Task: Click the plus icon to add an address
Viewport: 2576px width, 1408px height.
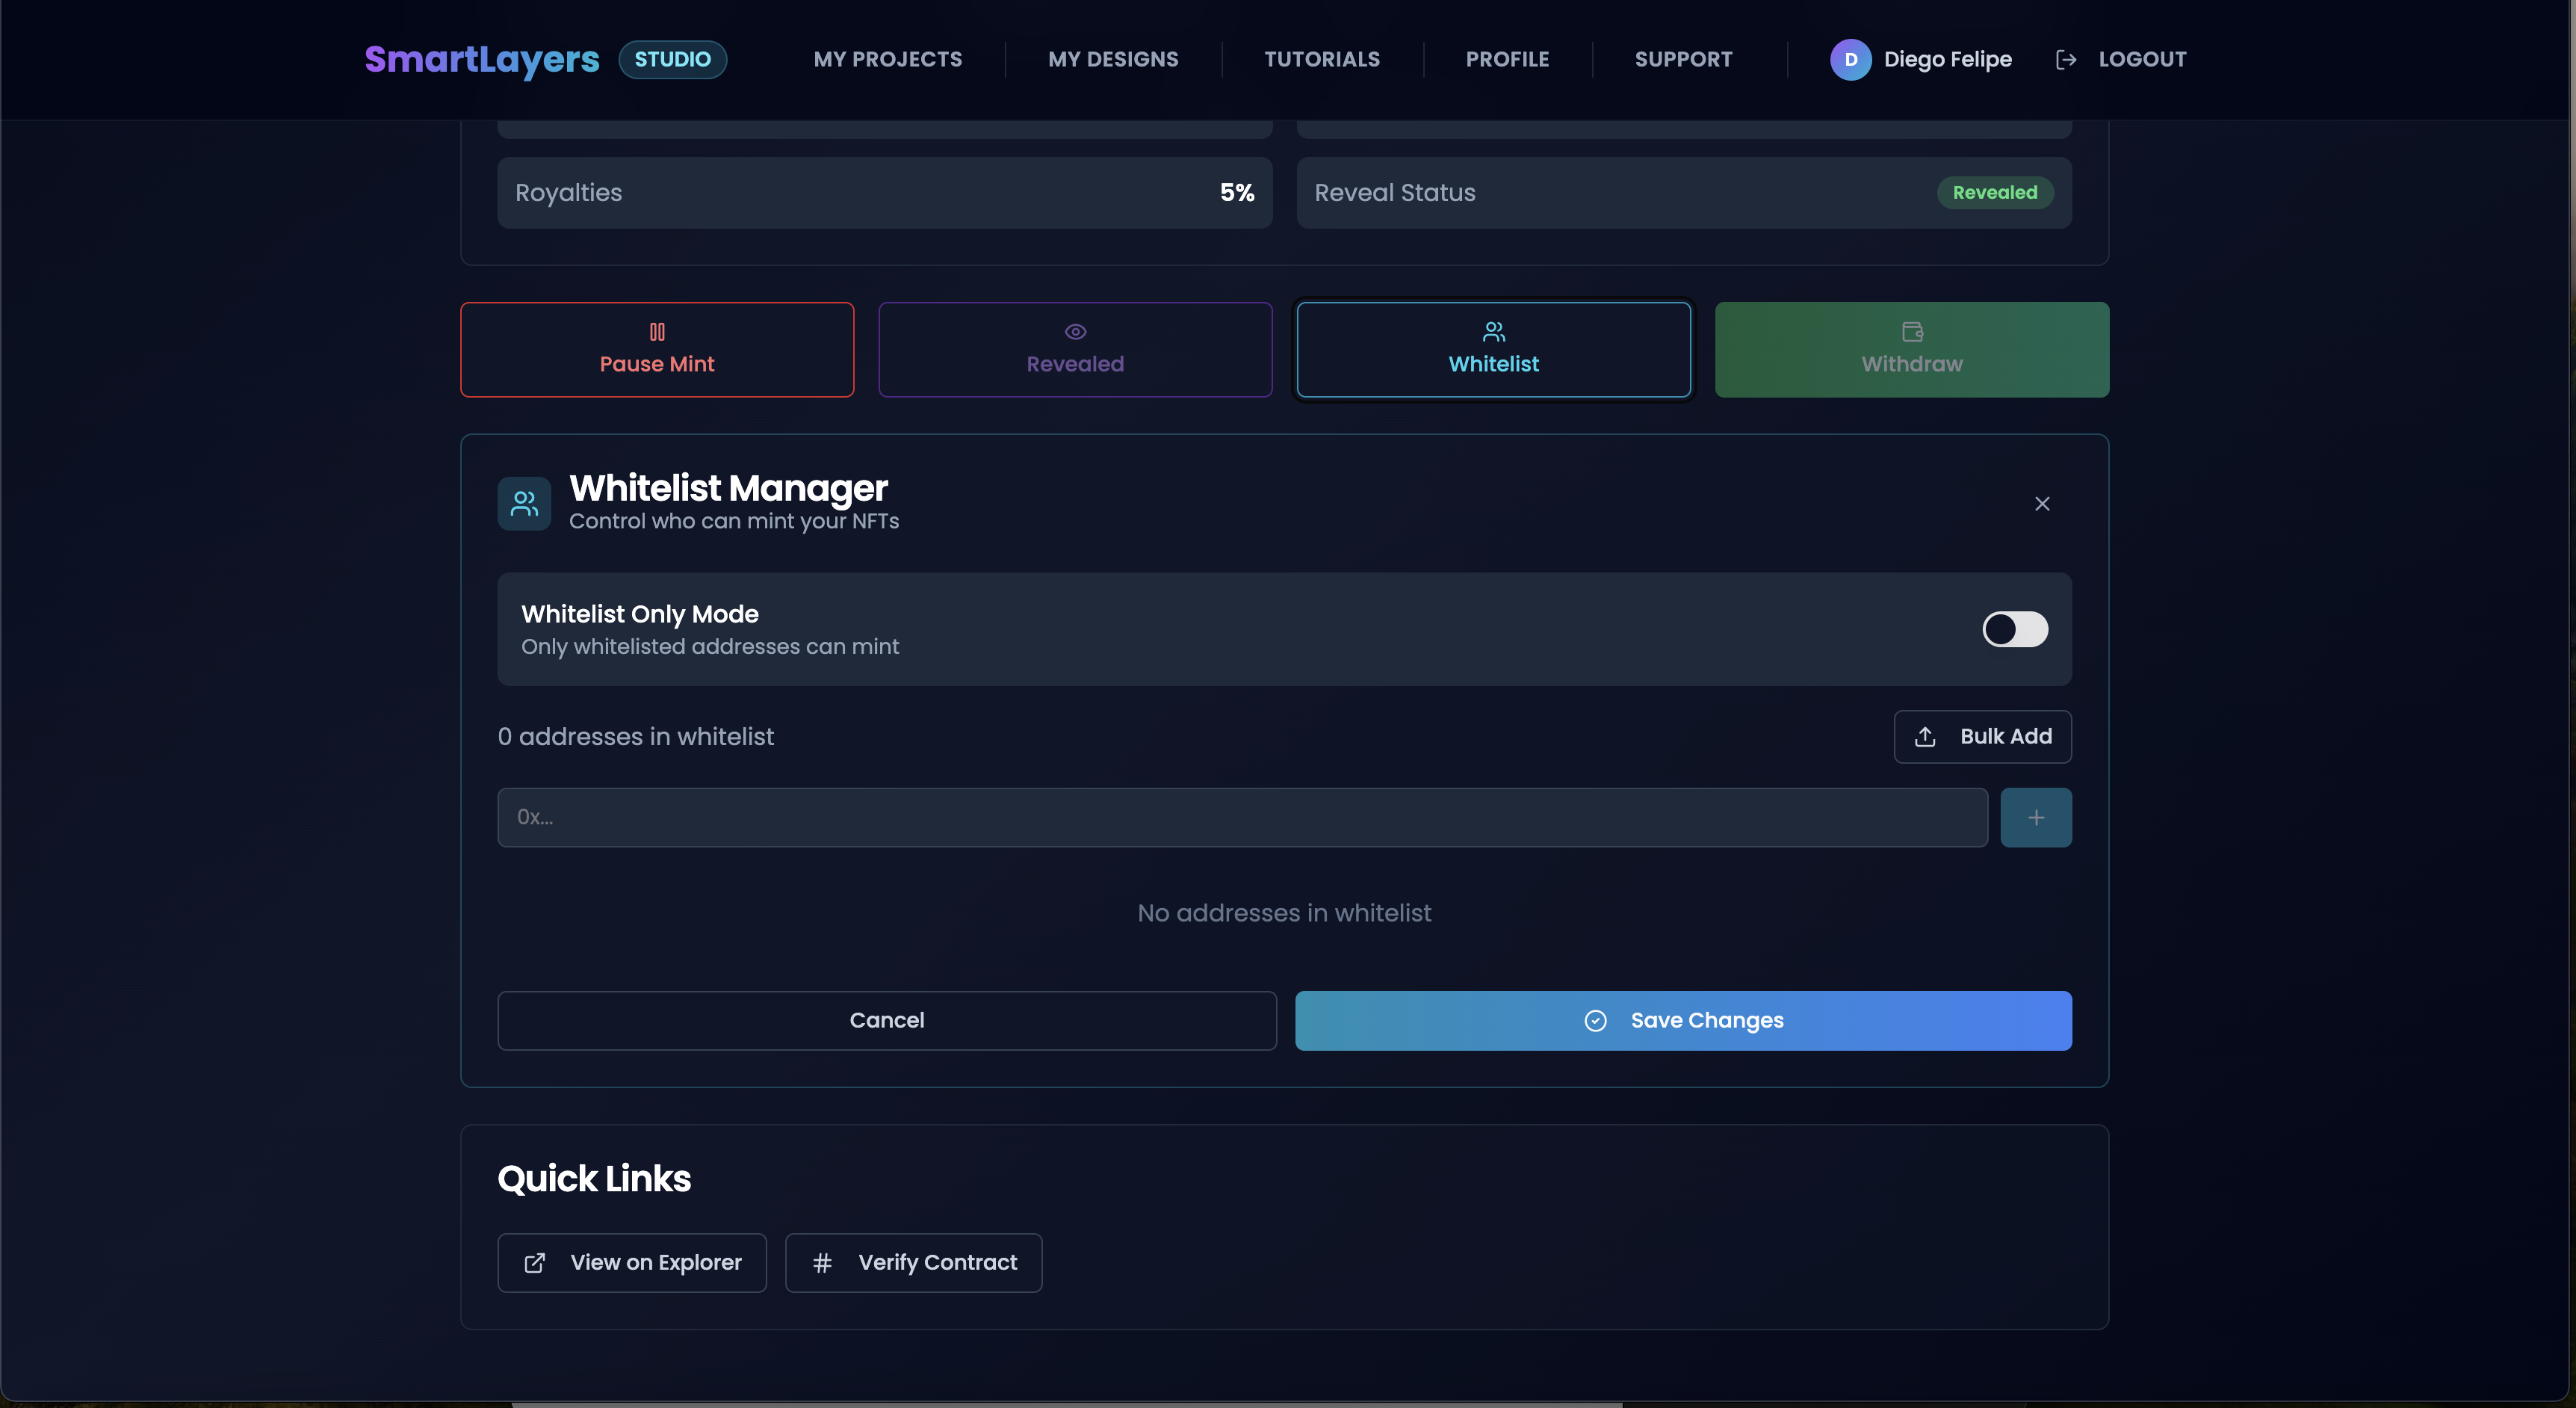Action: (x=2036, y=817)
